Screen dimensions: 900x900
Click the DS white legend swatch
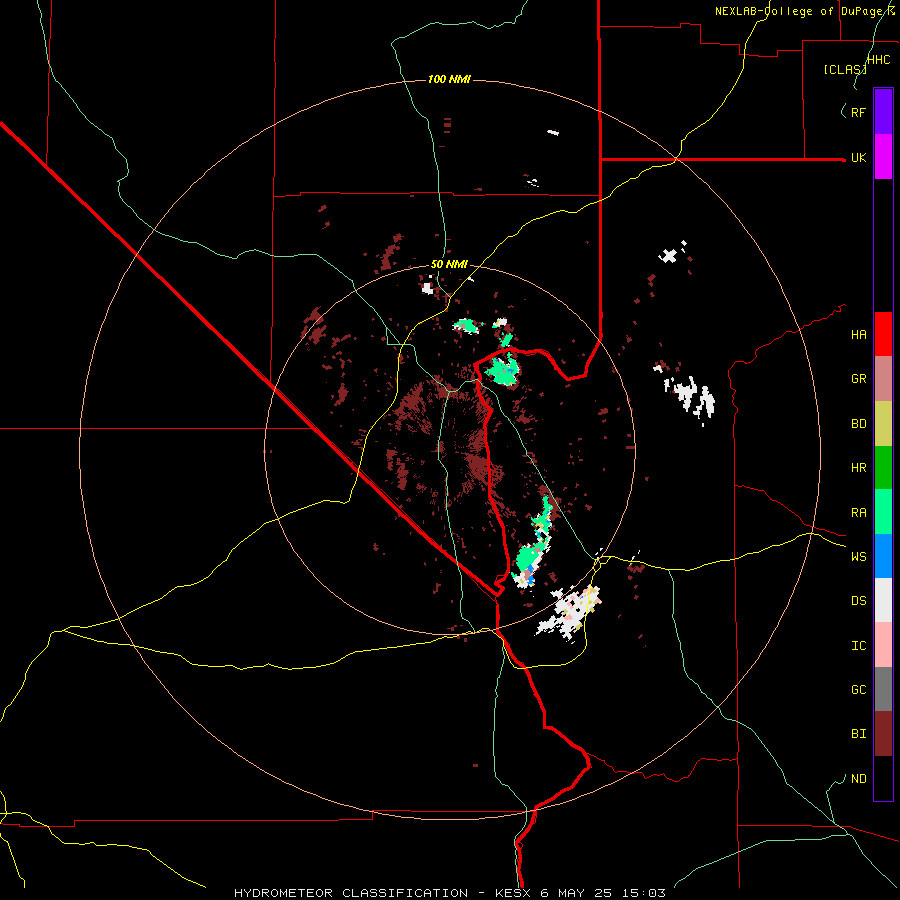[883, 600]
